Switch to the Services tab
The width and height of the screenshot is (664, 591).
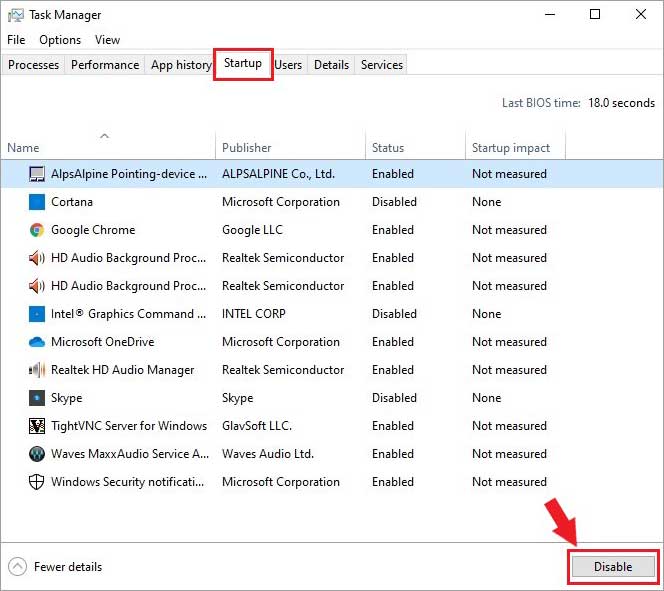(382, 65)
